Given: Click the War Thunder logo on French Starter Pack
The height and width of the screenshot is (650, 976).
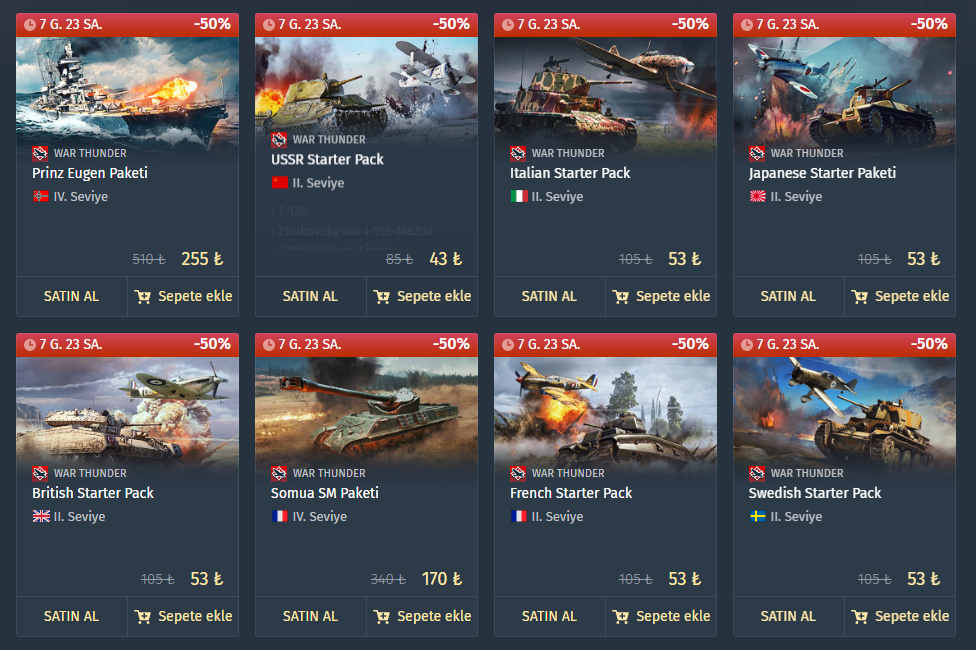Looking at the screenshot, I should coord(518,473).
